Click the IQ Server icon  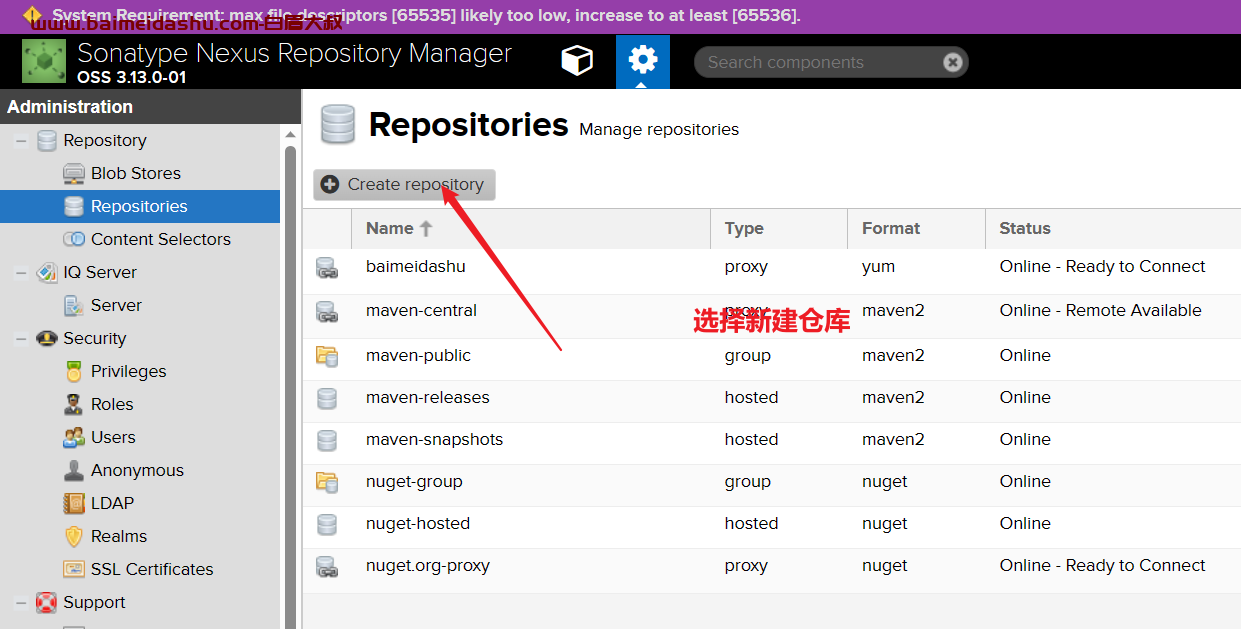[x=46, y=272]
